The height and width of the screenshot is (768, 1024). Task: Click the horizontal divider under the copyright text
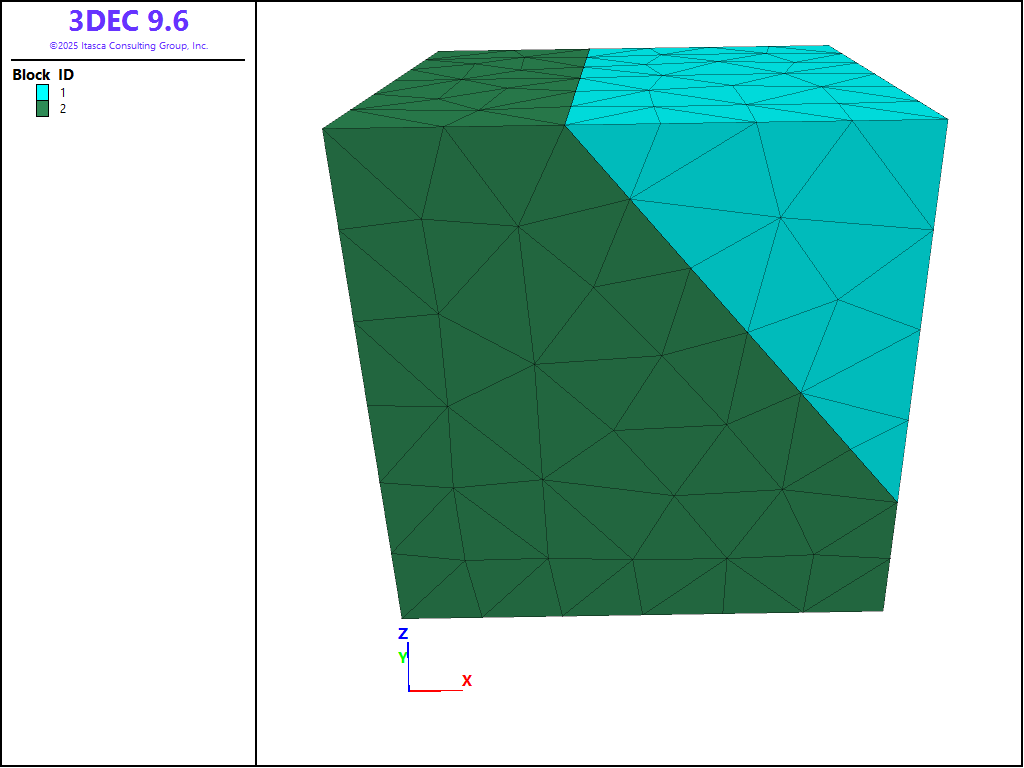(x=128, y=60)
